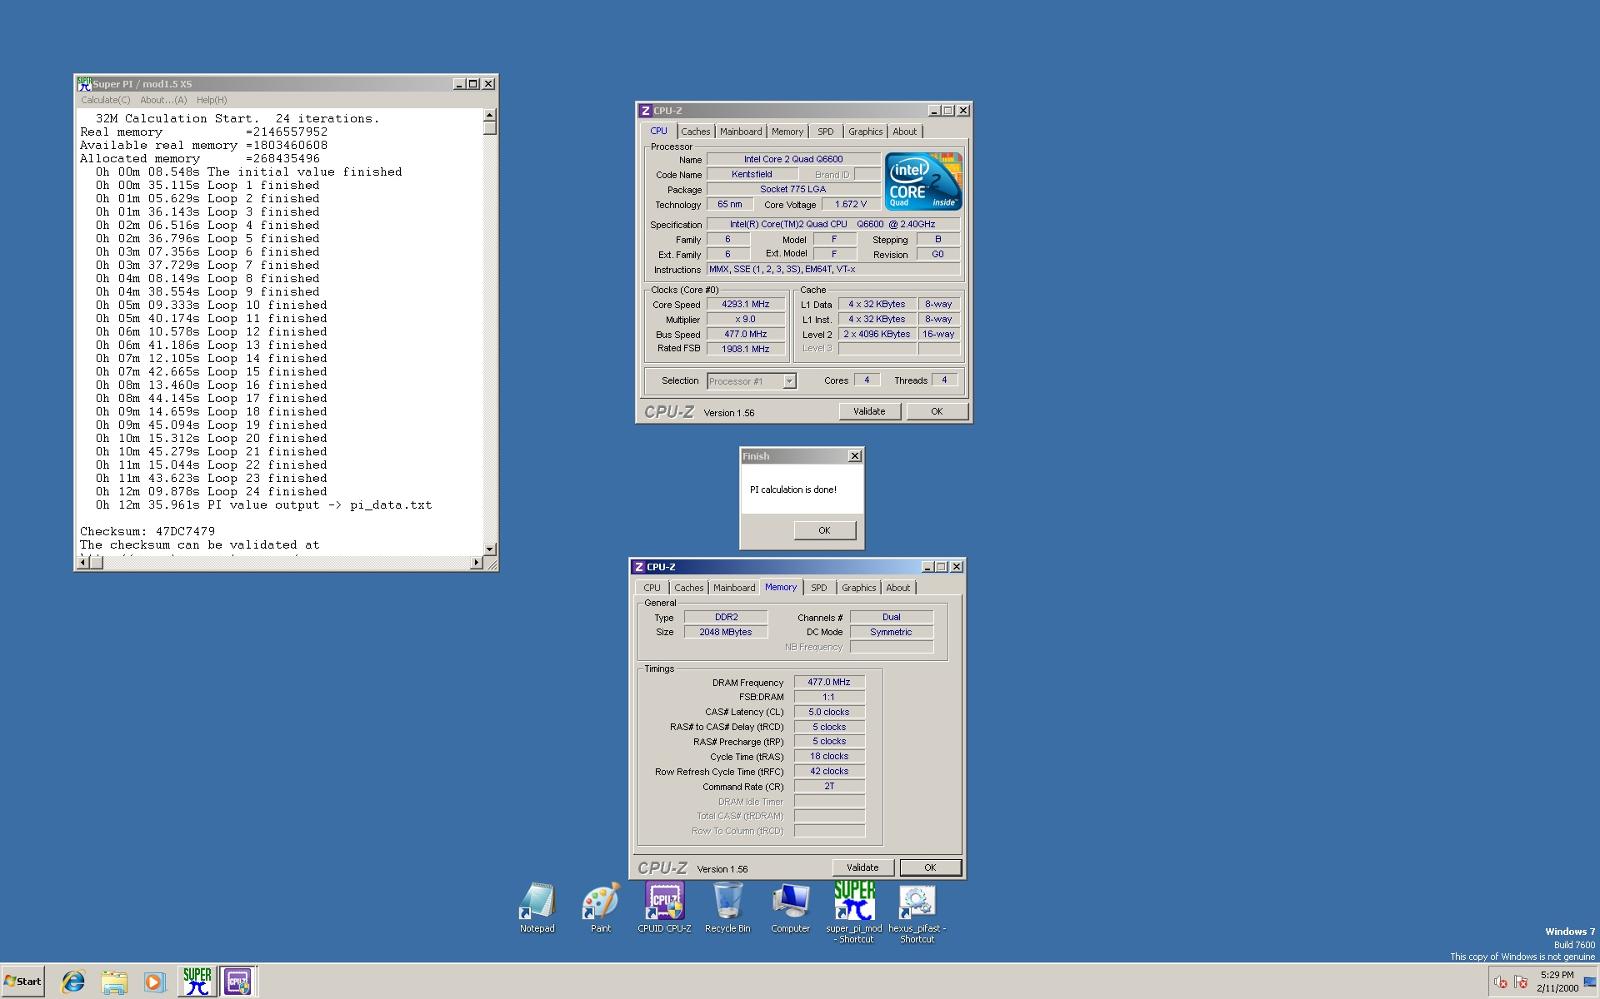Click the network tray icon
The height and width of the screenshot is (999, 1600).
click(x=1520, y=982)
